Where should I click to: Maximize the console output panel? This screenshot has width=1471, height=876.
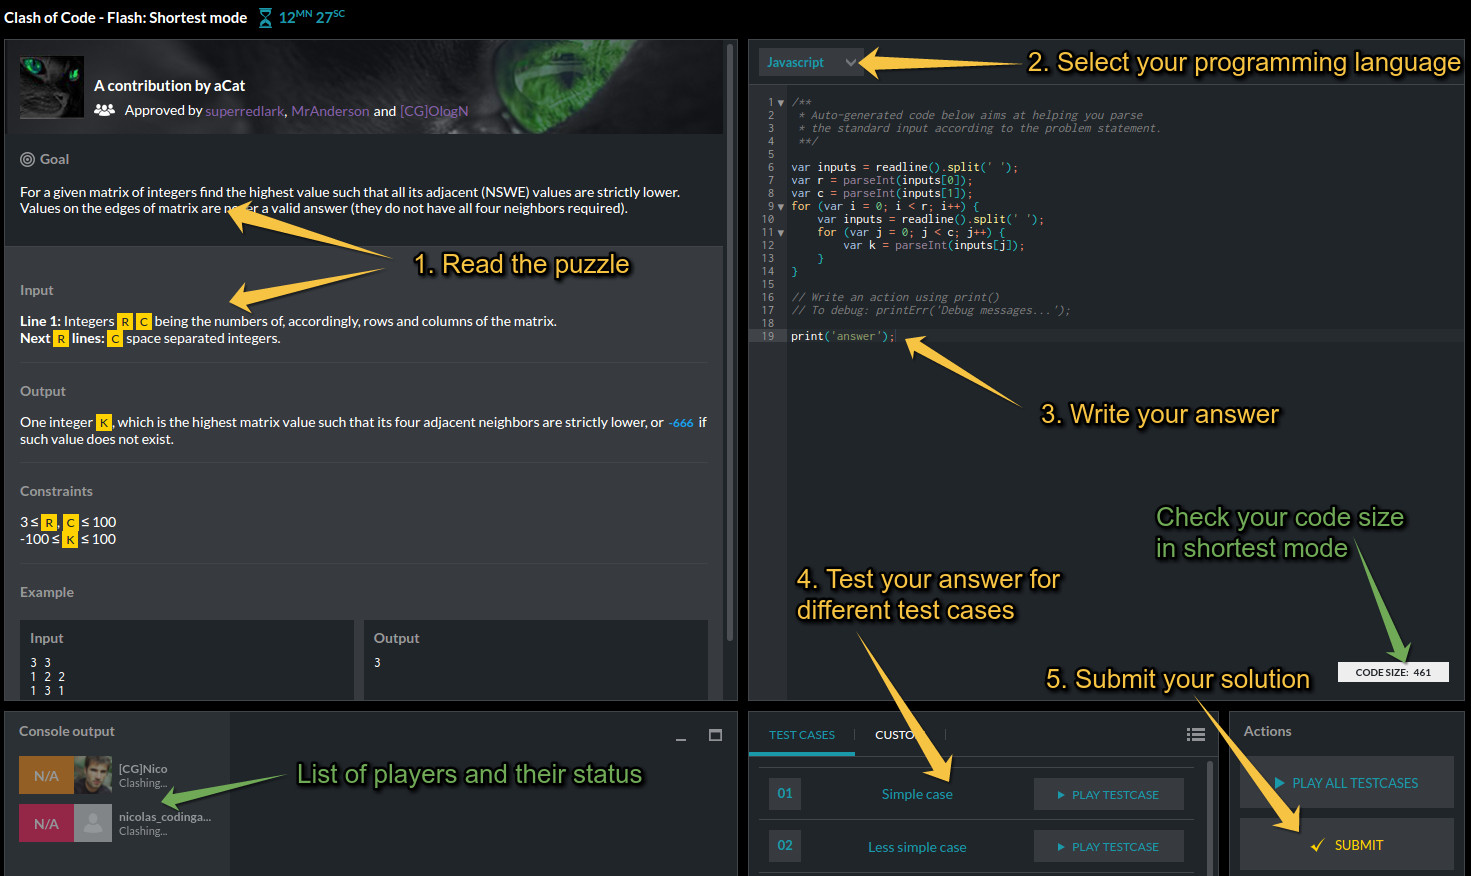715,735
